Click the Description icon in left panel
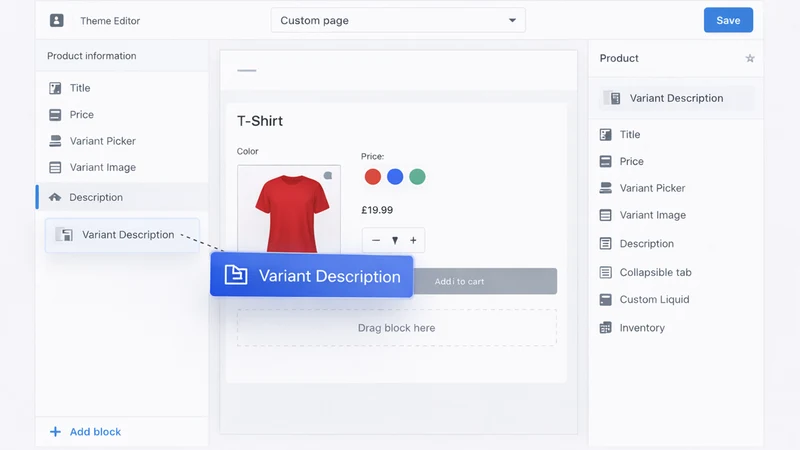This screenshot has height=450, width=800. [55, 197]
